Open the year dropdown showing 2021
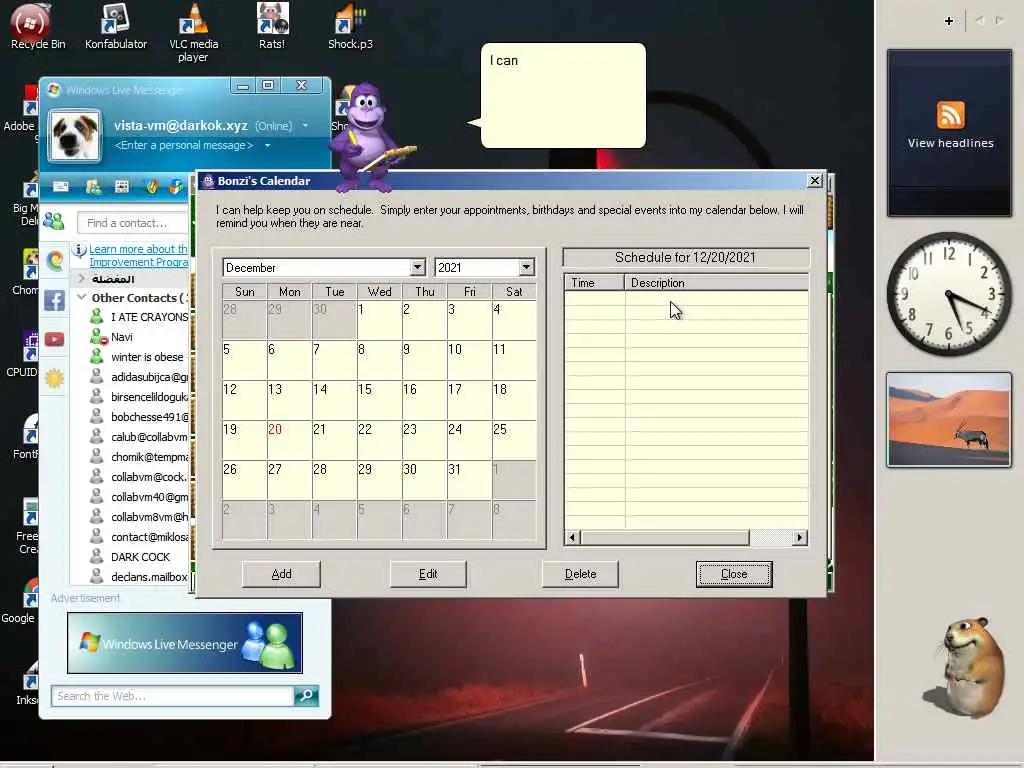Viewport: 1024px width, 768px height. pos(526,267)
